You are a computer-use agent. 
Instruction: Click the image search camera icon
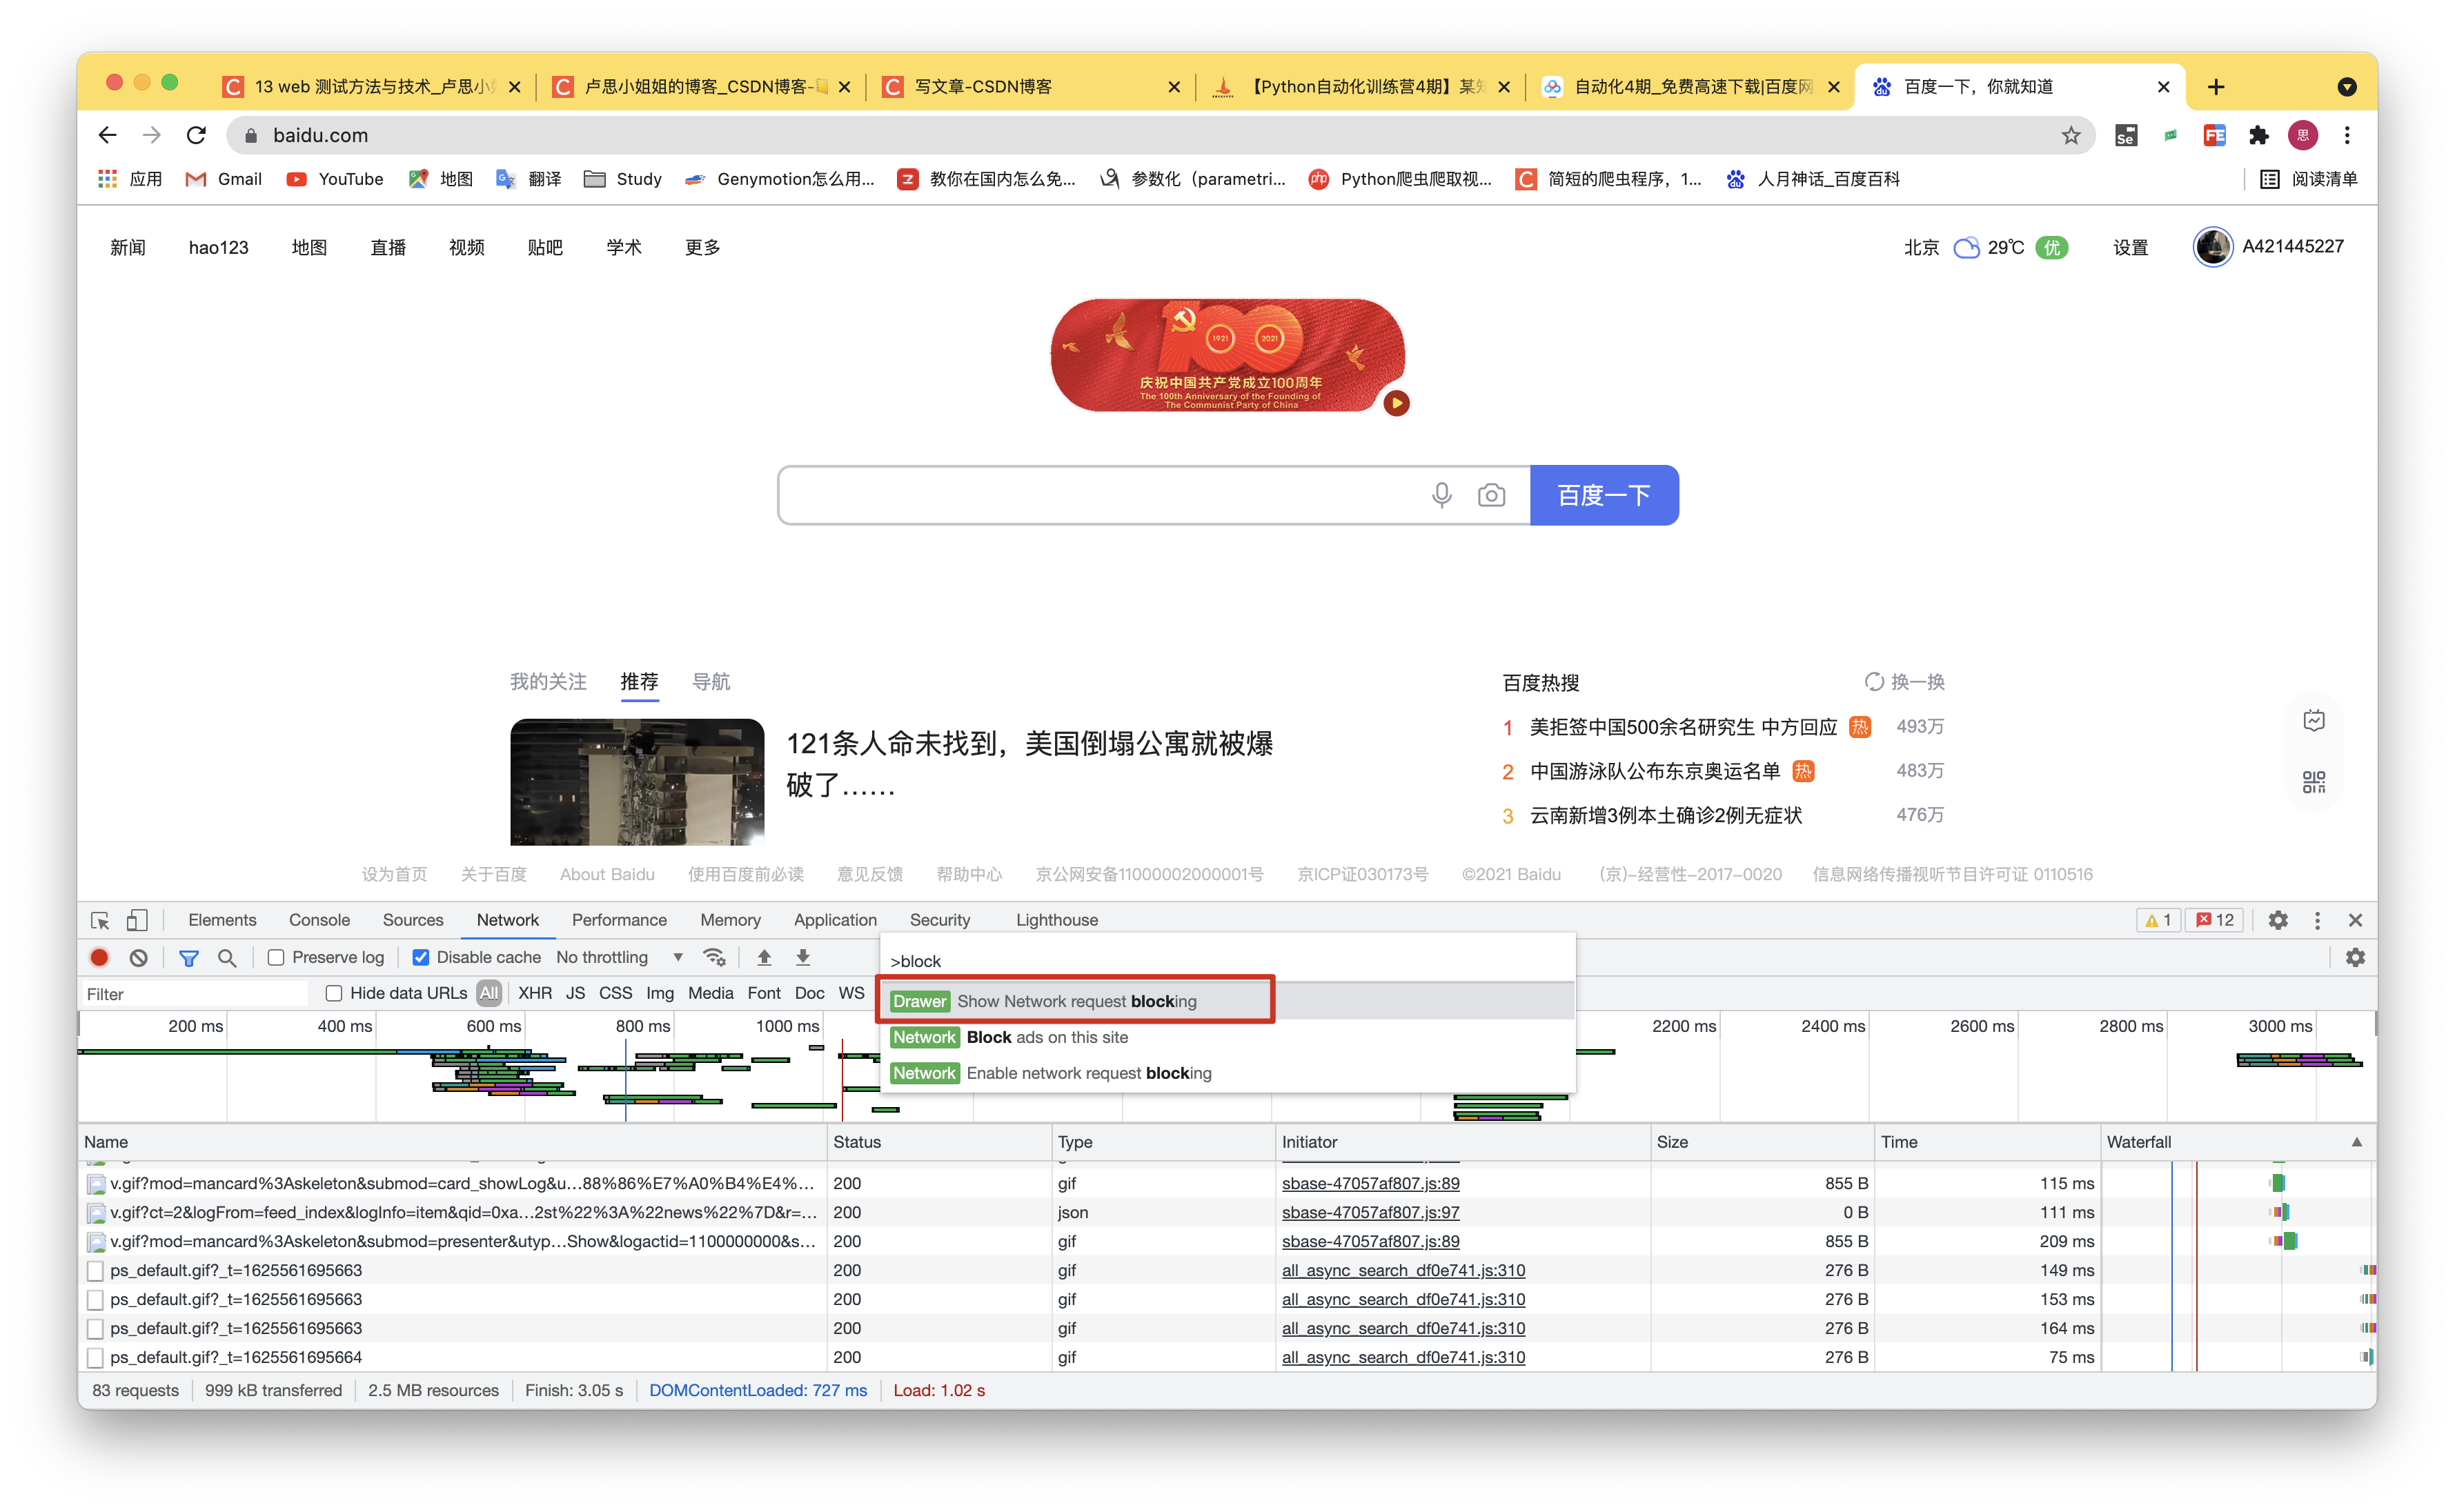coord(1491,495)
